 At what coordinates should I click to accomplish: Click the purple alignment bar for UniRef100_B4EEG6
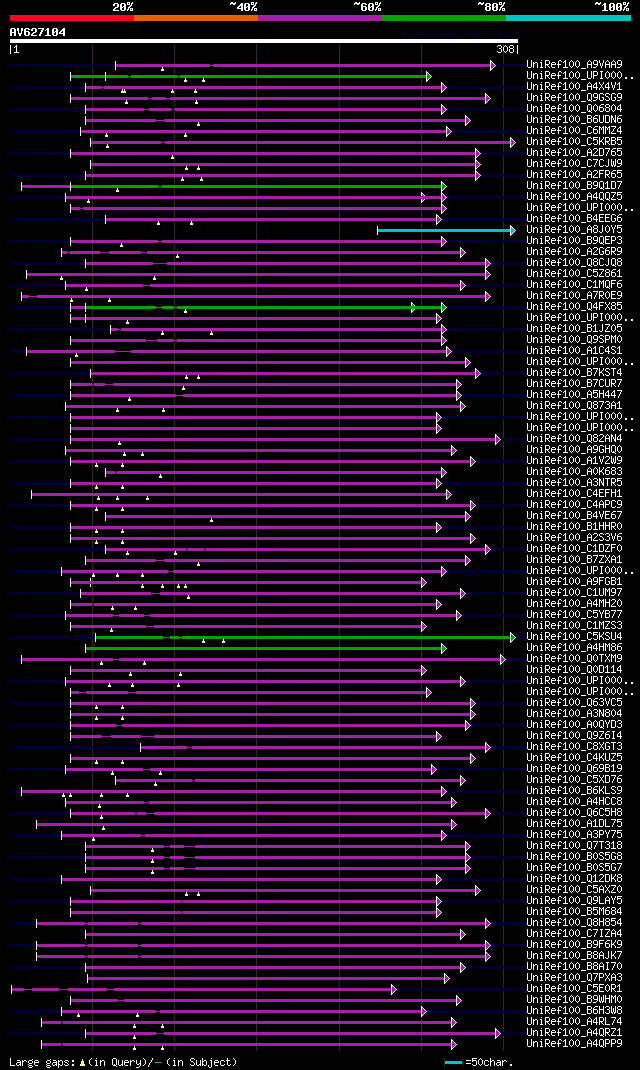(273, 219)
